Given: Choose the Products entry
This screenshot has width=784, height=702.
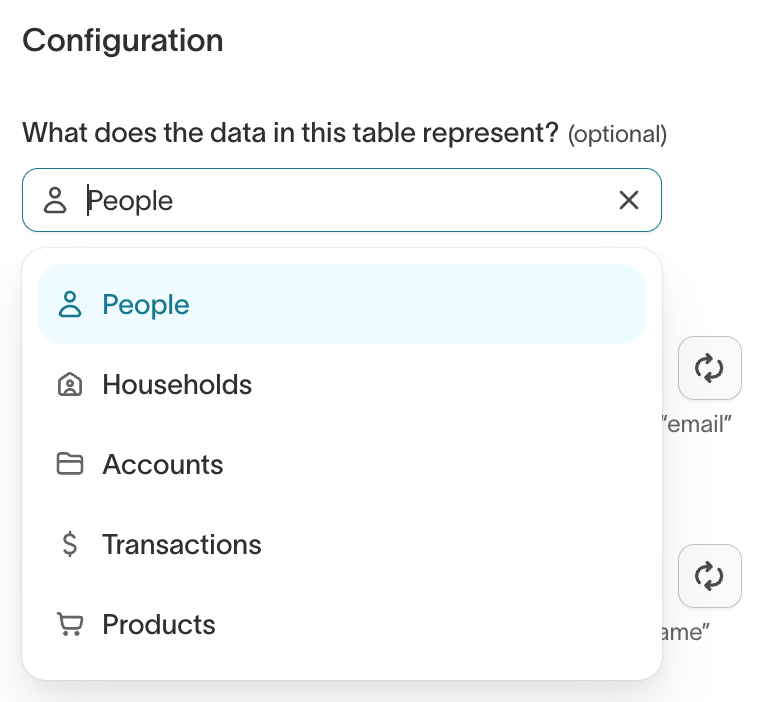Looking at the screenshot, I should (159, 625).
